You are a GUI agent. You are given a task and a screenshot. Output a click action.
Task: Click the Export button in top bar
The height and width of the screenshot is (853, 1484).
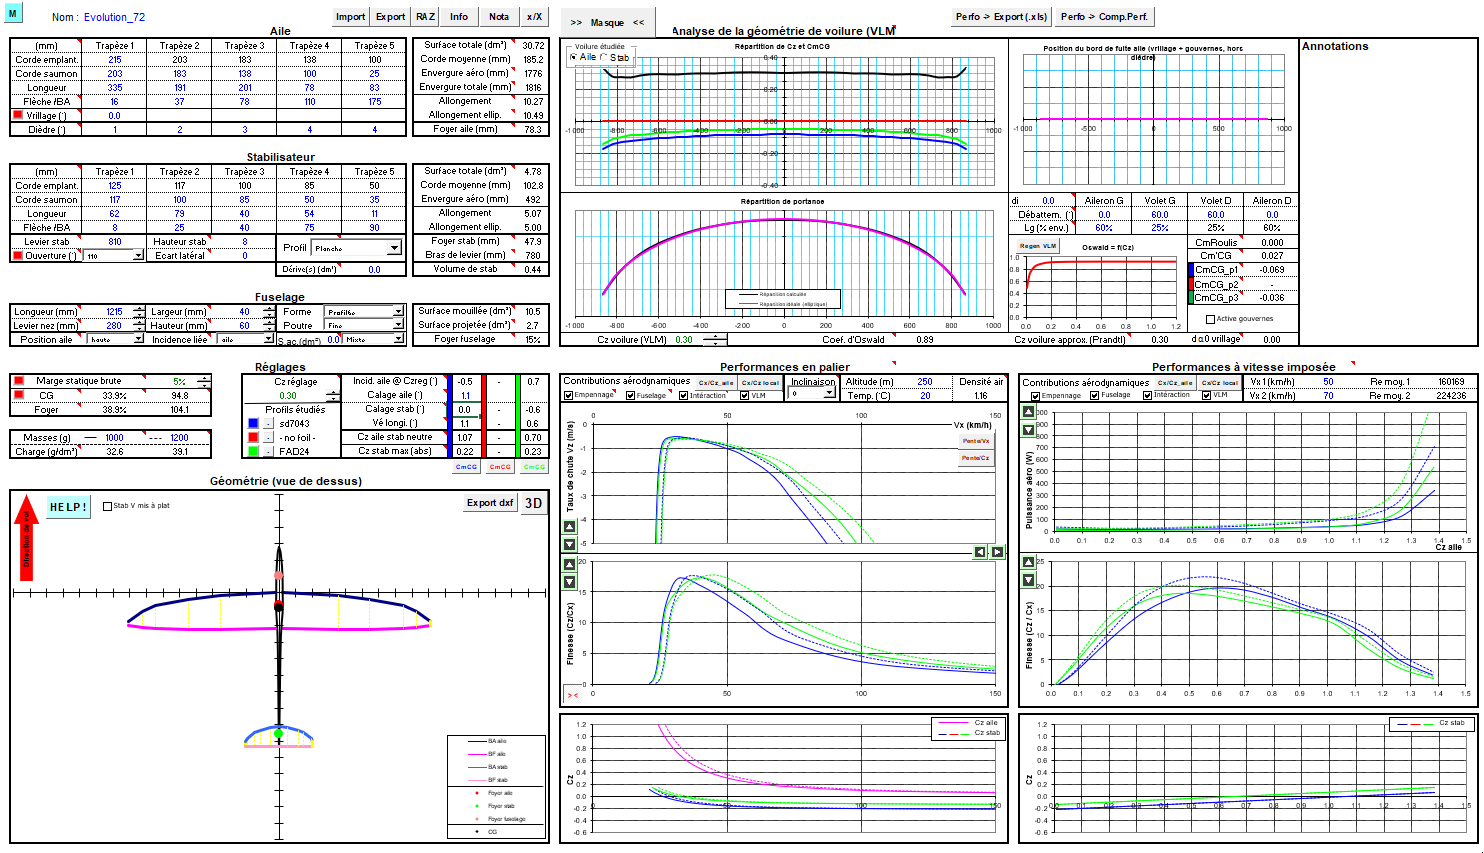point(390,17)
